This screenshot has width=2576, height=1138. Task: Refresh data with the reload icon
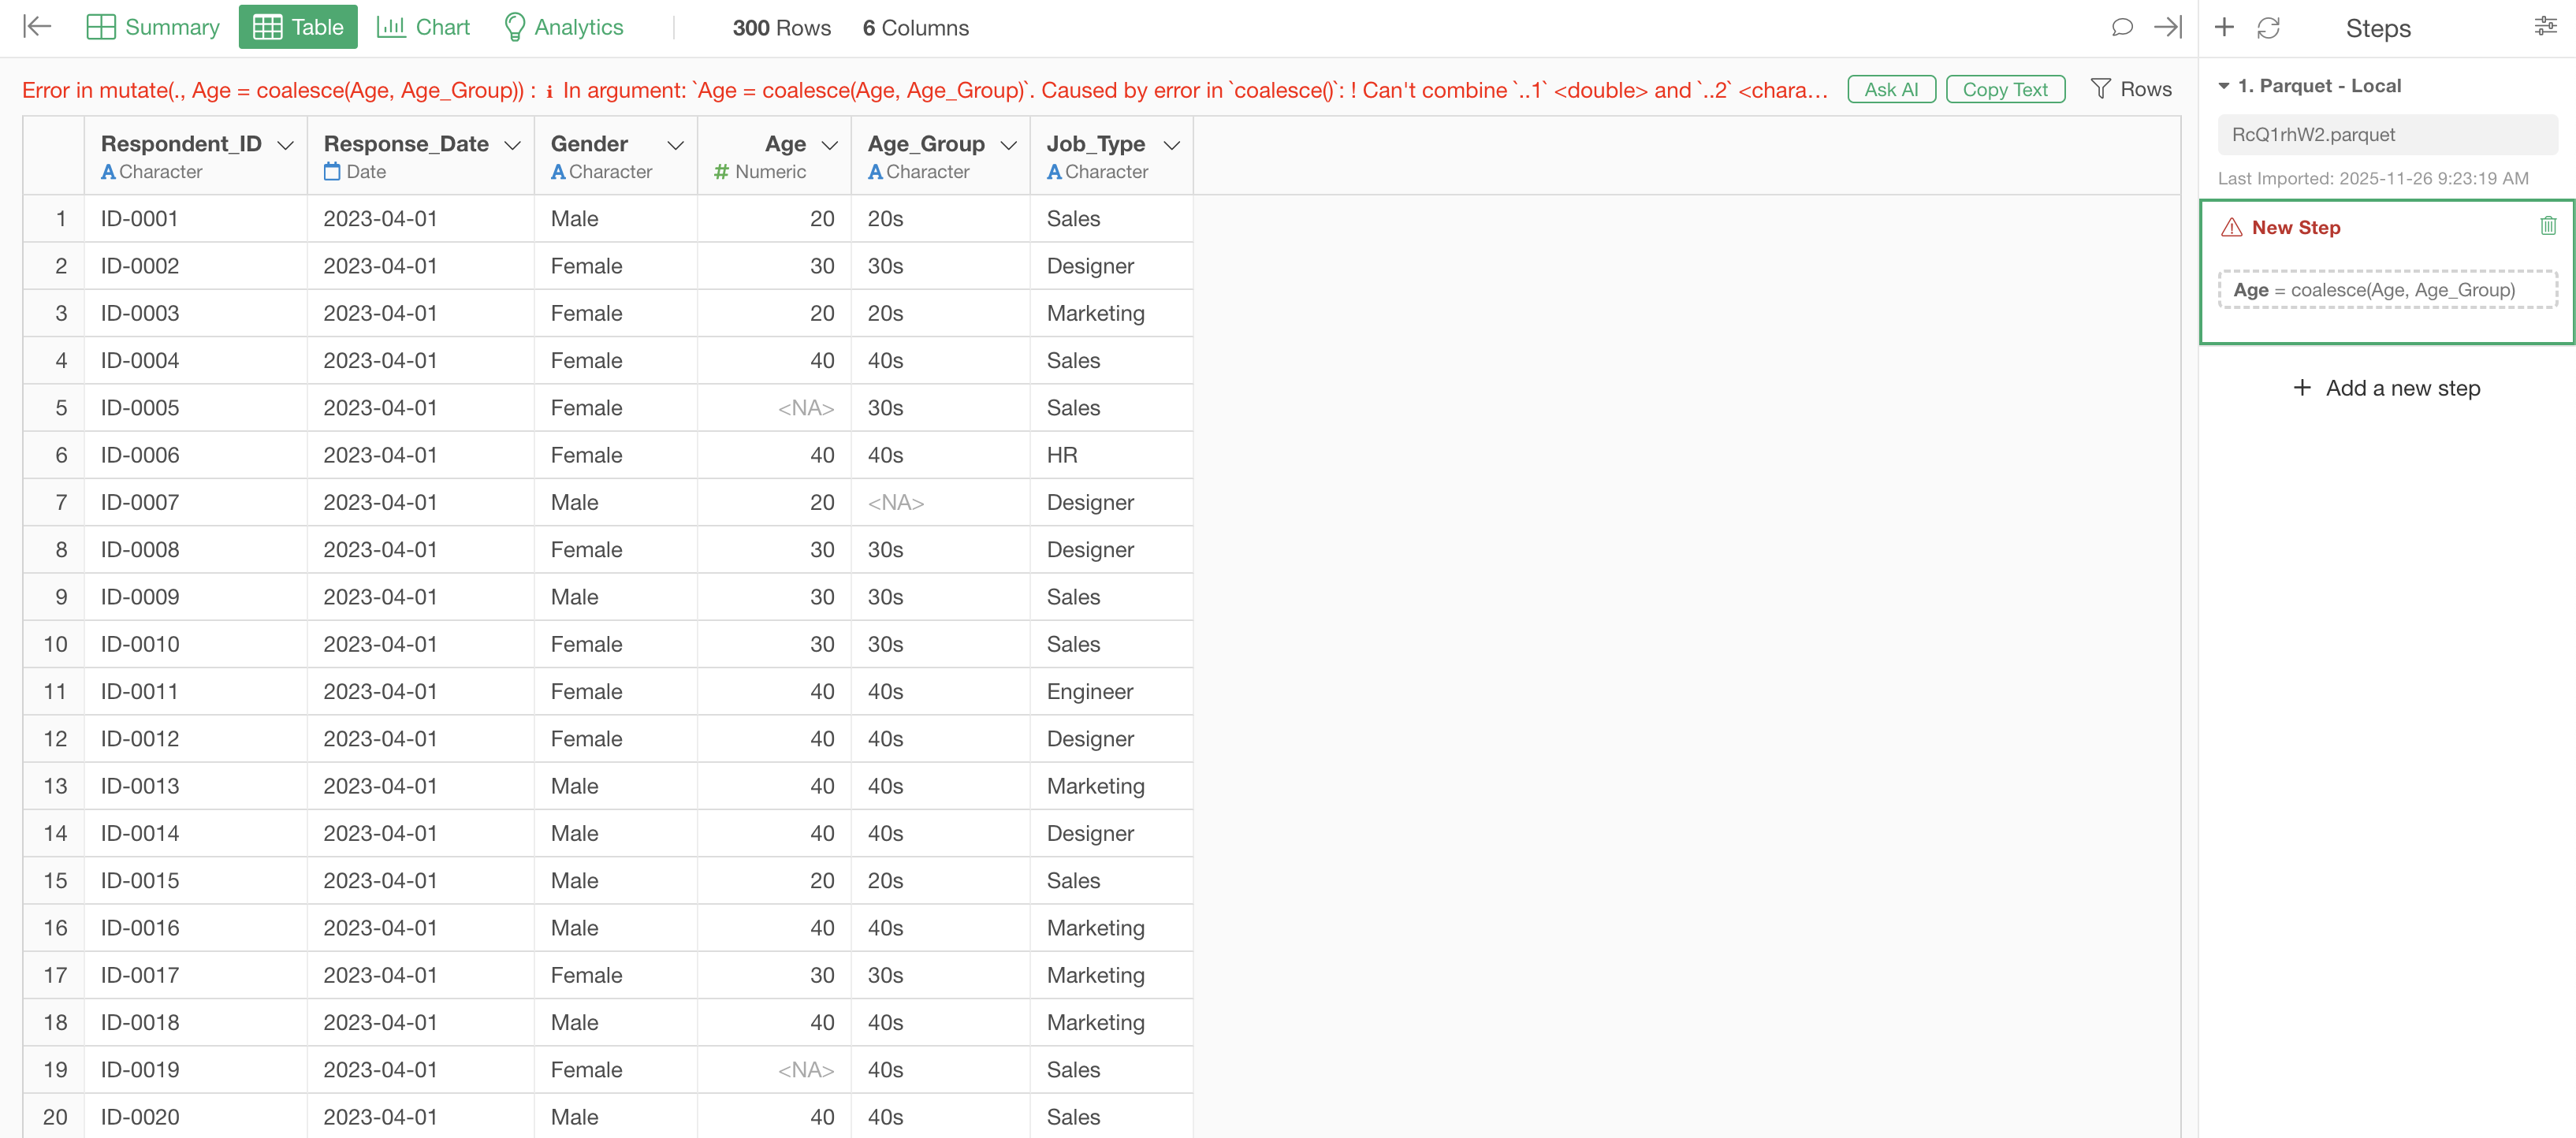pos(2268,28)
